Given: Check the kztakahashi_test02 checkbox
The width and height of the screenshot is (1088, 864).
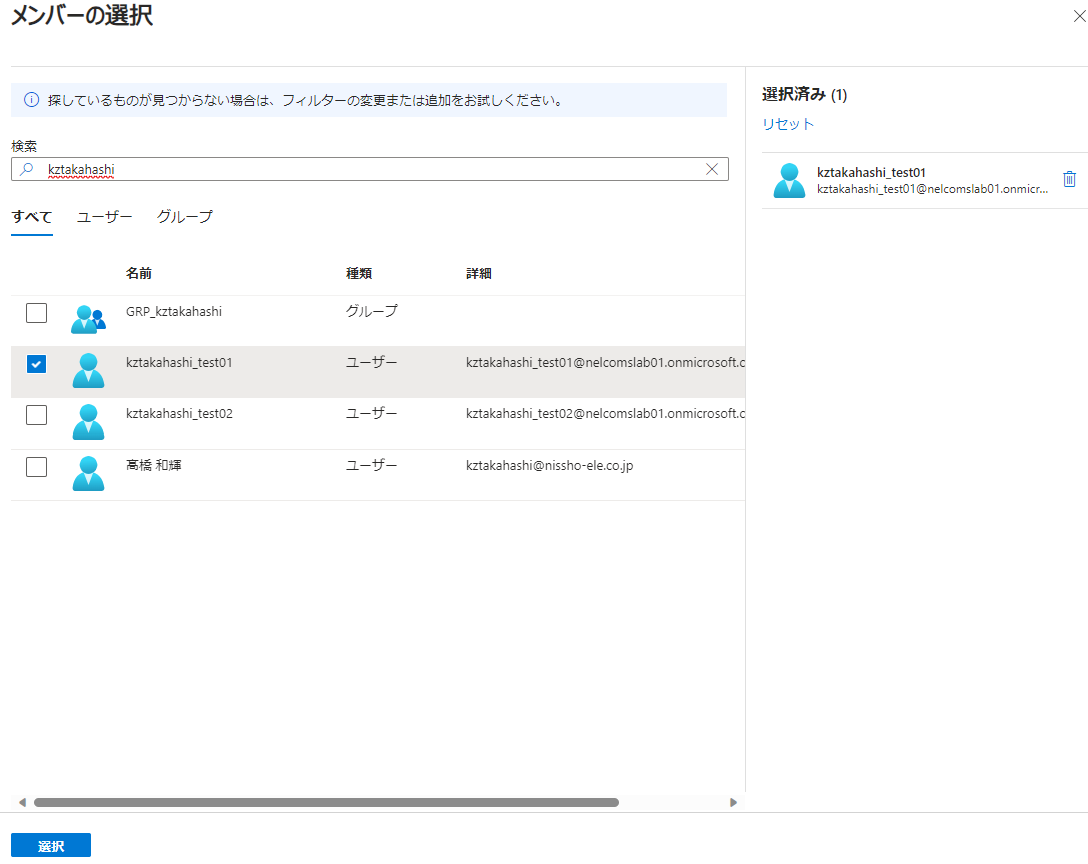Looking at the screenshot, I should pyautogui.click(x=36, y=415).
